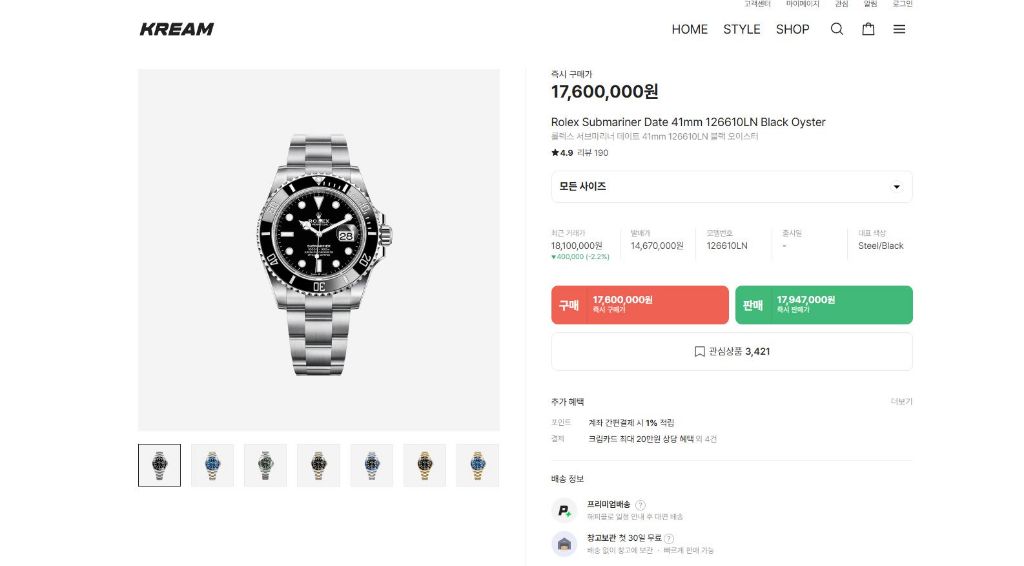This screenshot has height=566, width=1024.
Task: Open the SHOP menu
Action: pos(792,29)
